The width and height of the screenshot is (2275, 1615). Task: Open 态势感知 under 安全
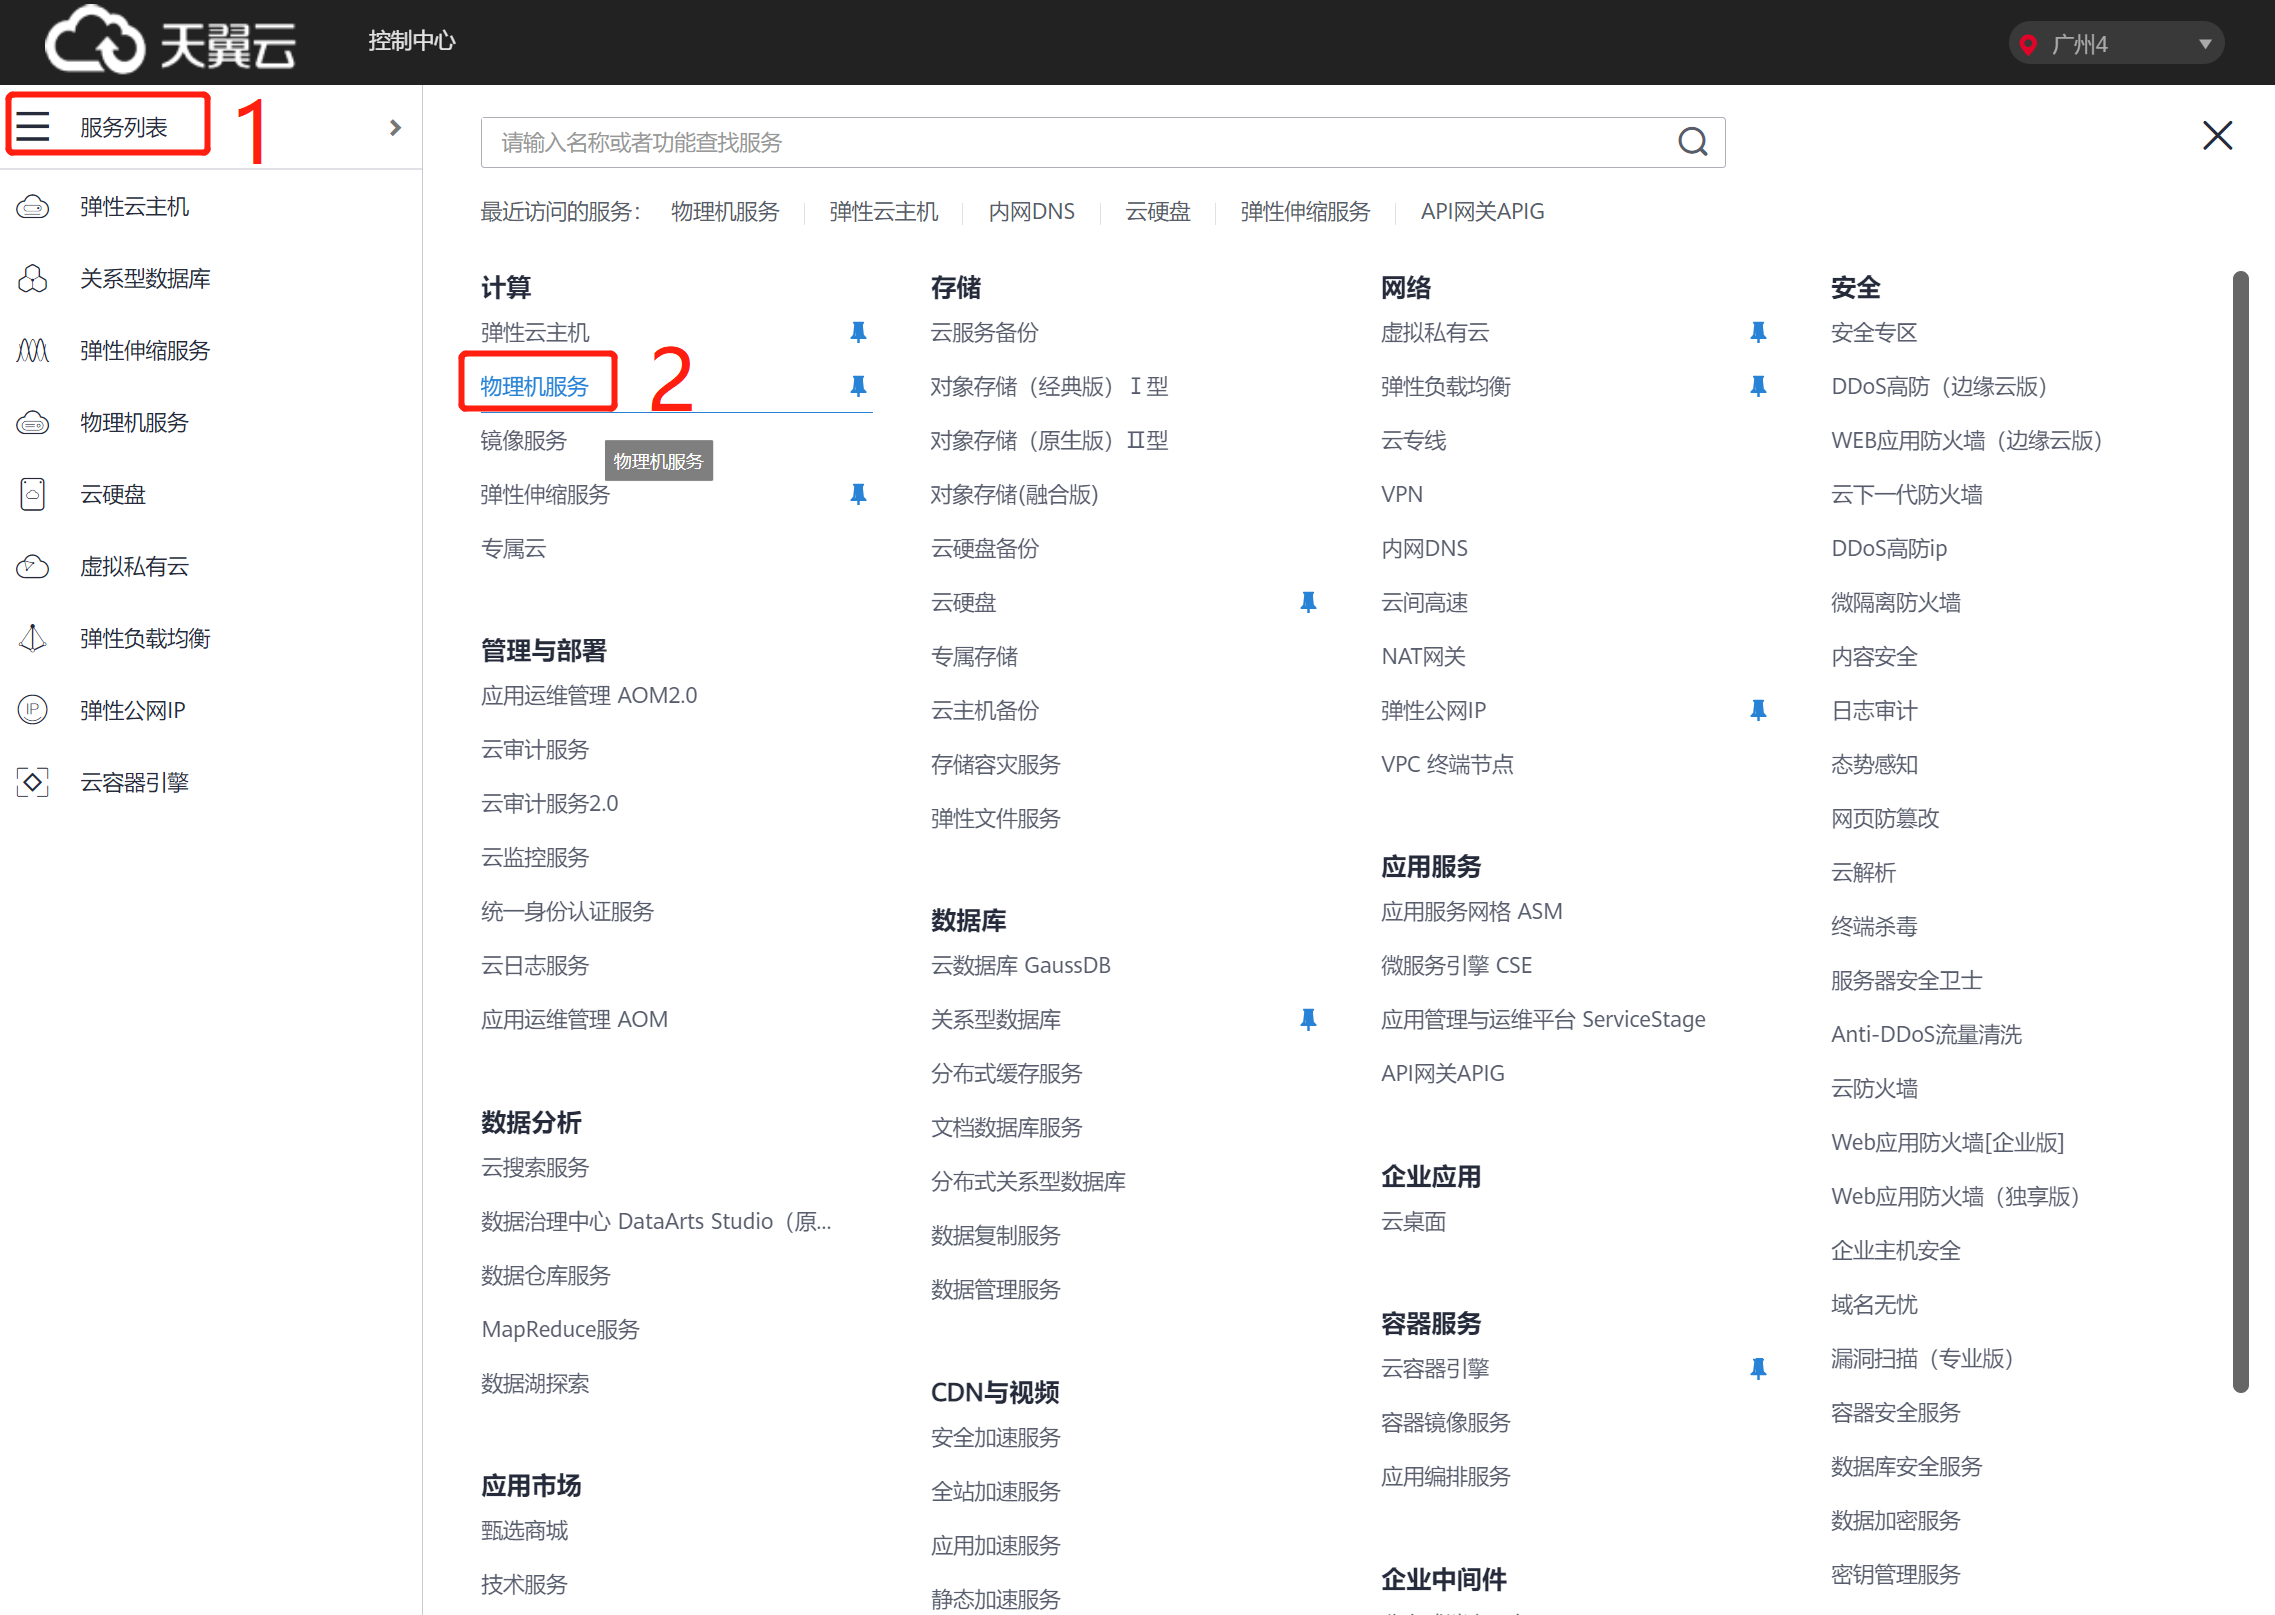1874,764
